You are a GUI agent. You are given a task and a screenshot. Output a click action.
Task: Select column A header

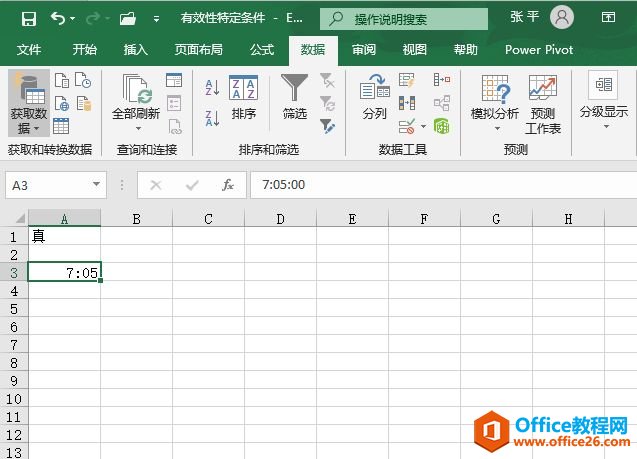pyautogui.click(x=64, y=219)
